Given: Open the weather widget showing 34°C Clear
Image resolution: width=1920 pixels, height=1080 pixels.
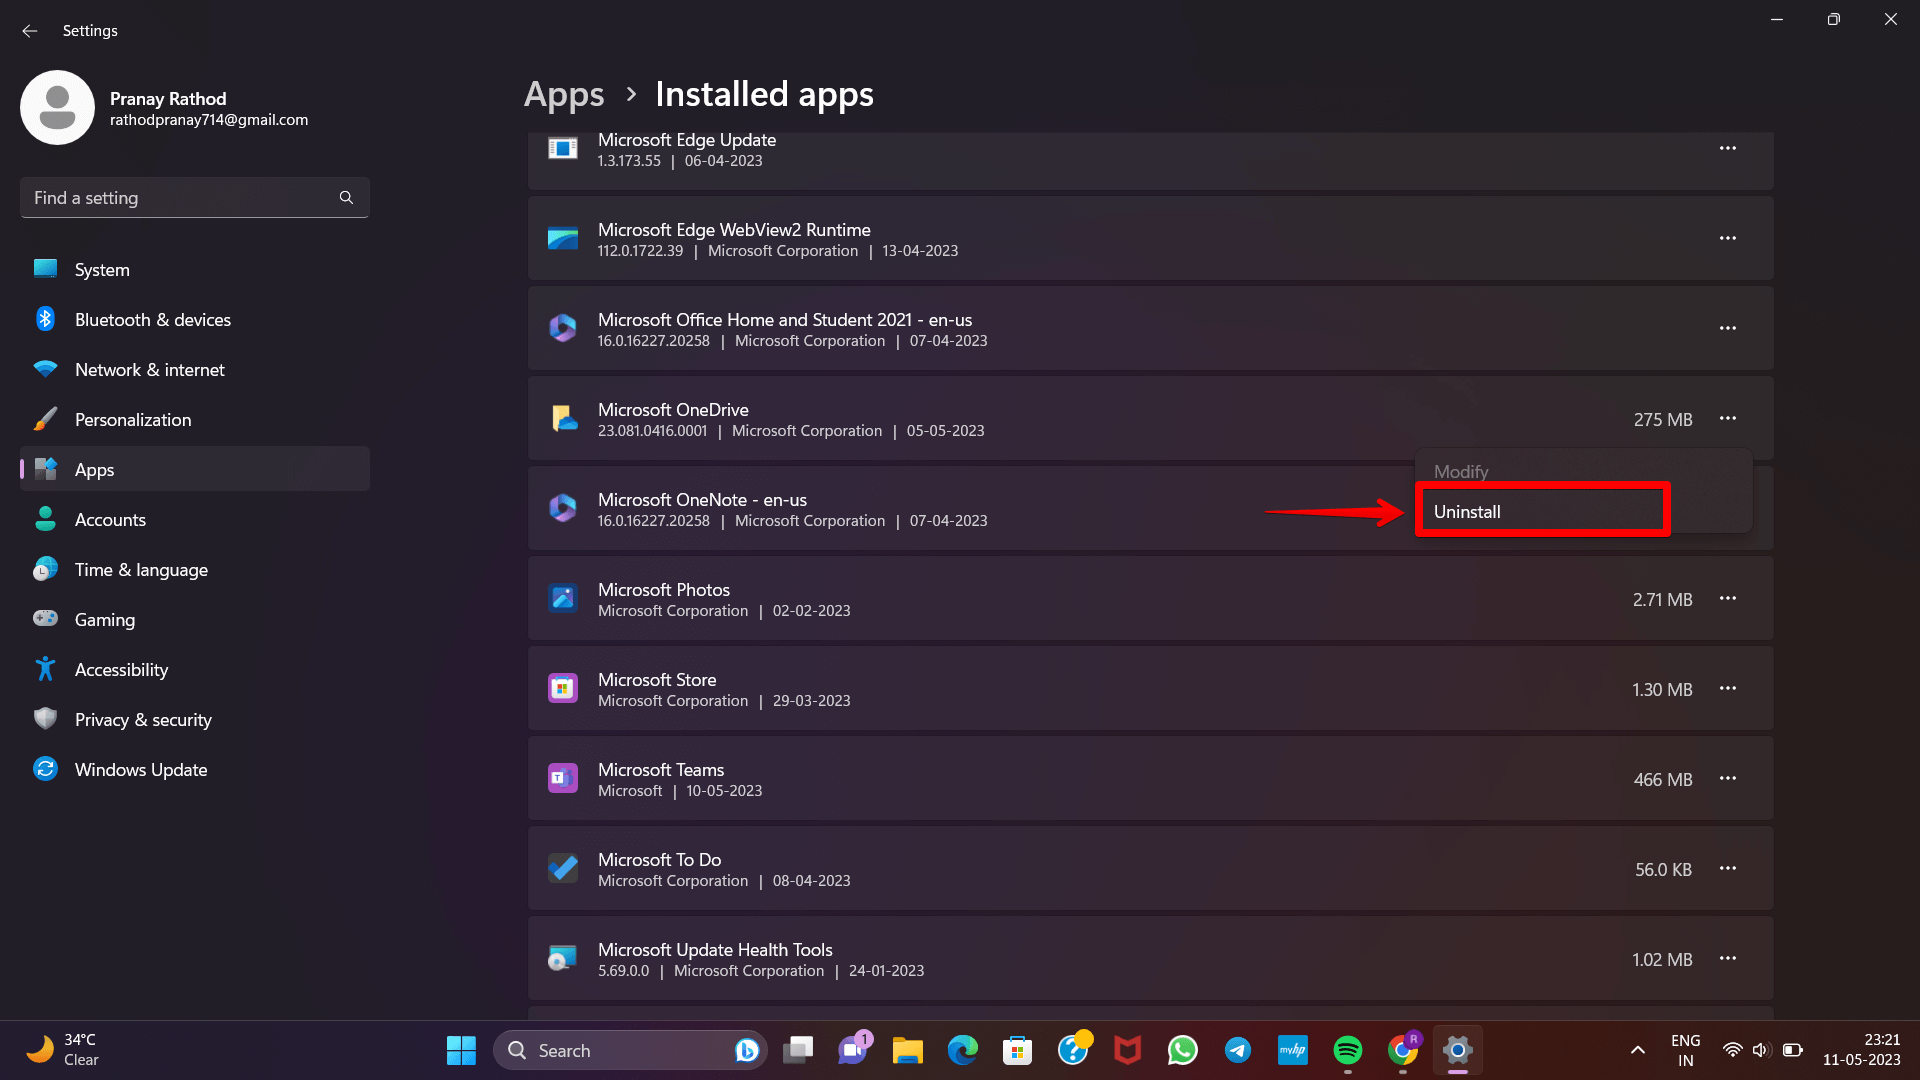Looking at the screenshot, I should point(64,1050).
